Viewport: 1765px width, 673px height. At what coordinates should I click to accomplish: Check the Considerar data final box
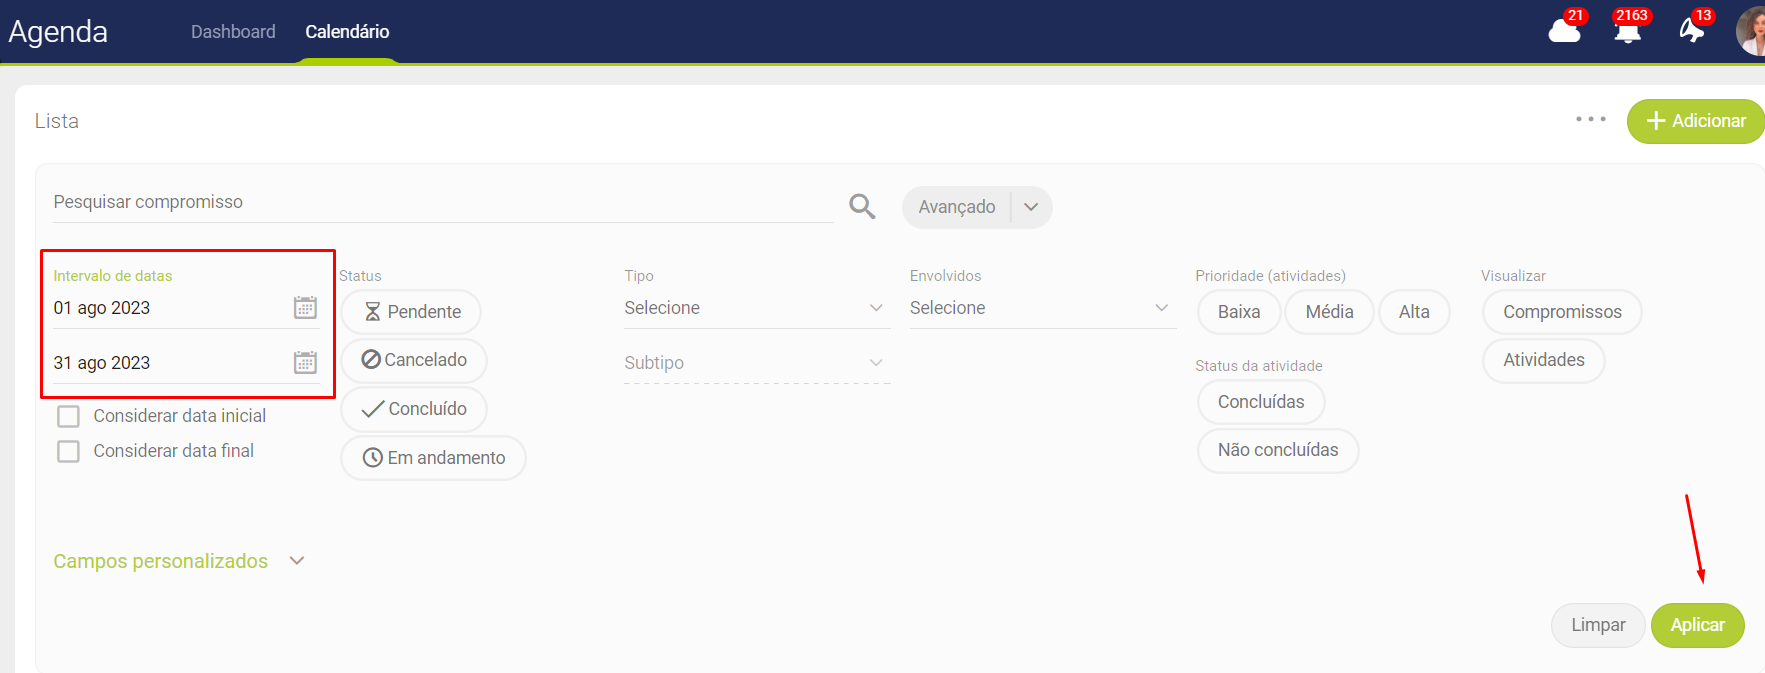[68, 451]
